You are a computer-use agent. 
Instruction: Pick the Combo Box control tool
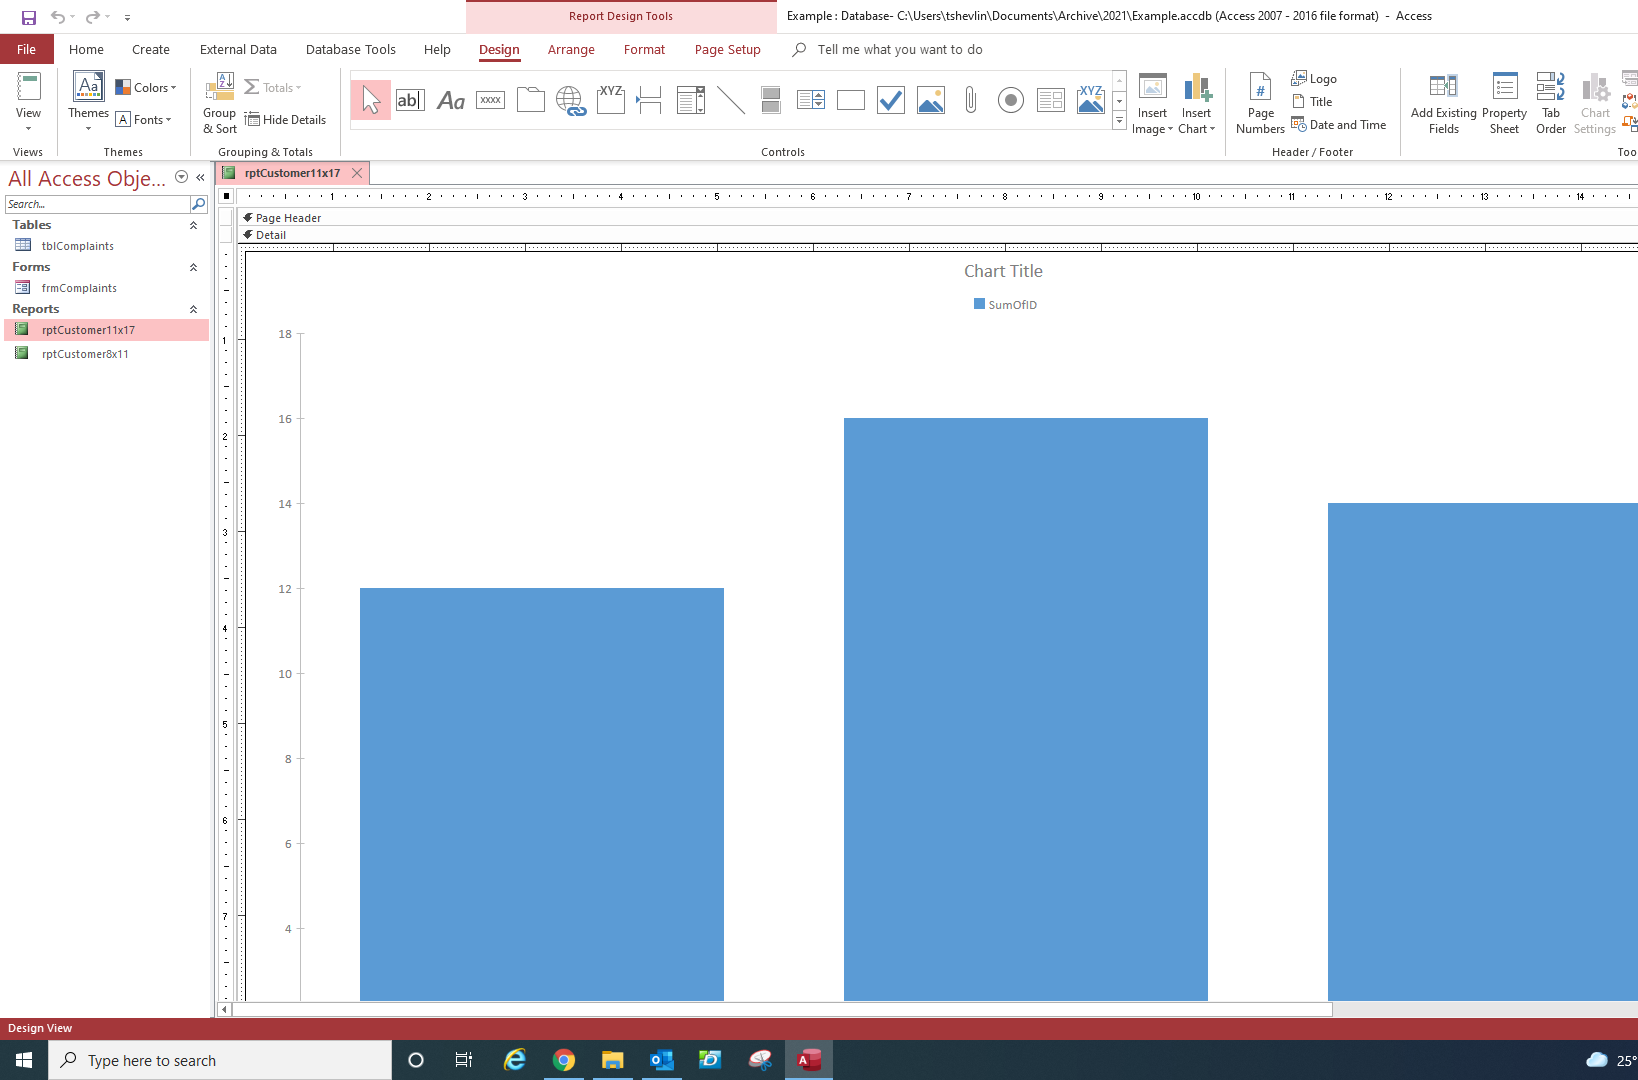pyautogui.click(x=691, y=100)
